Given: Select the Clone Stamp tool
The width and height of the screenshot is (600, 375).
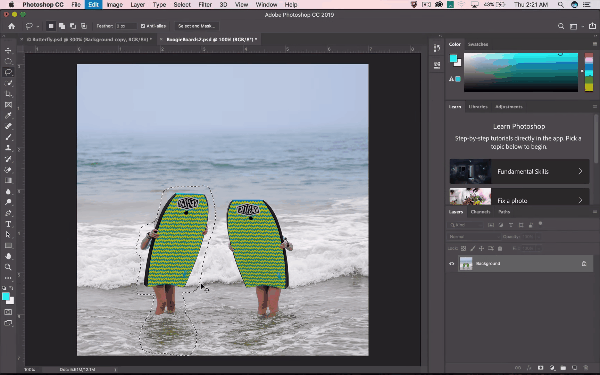Looking at the screenshot, I should [8, 148].
